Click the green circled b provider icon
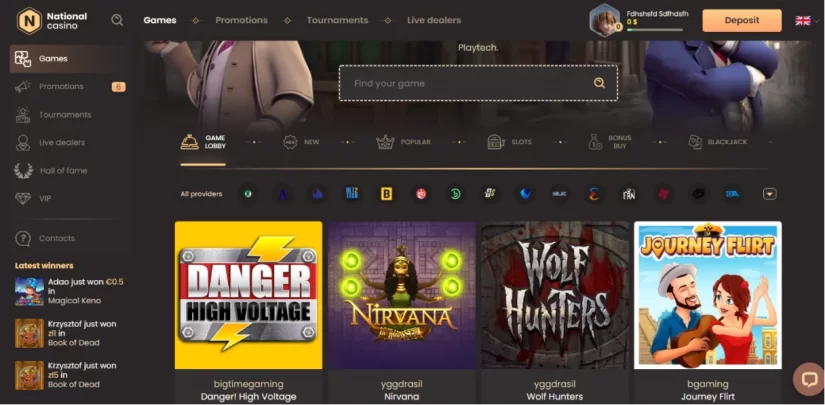The image size is (825, 405). [456, 194]
